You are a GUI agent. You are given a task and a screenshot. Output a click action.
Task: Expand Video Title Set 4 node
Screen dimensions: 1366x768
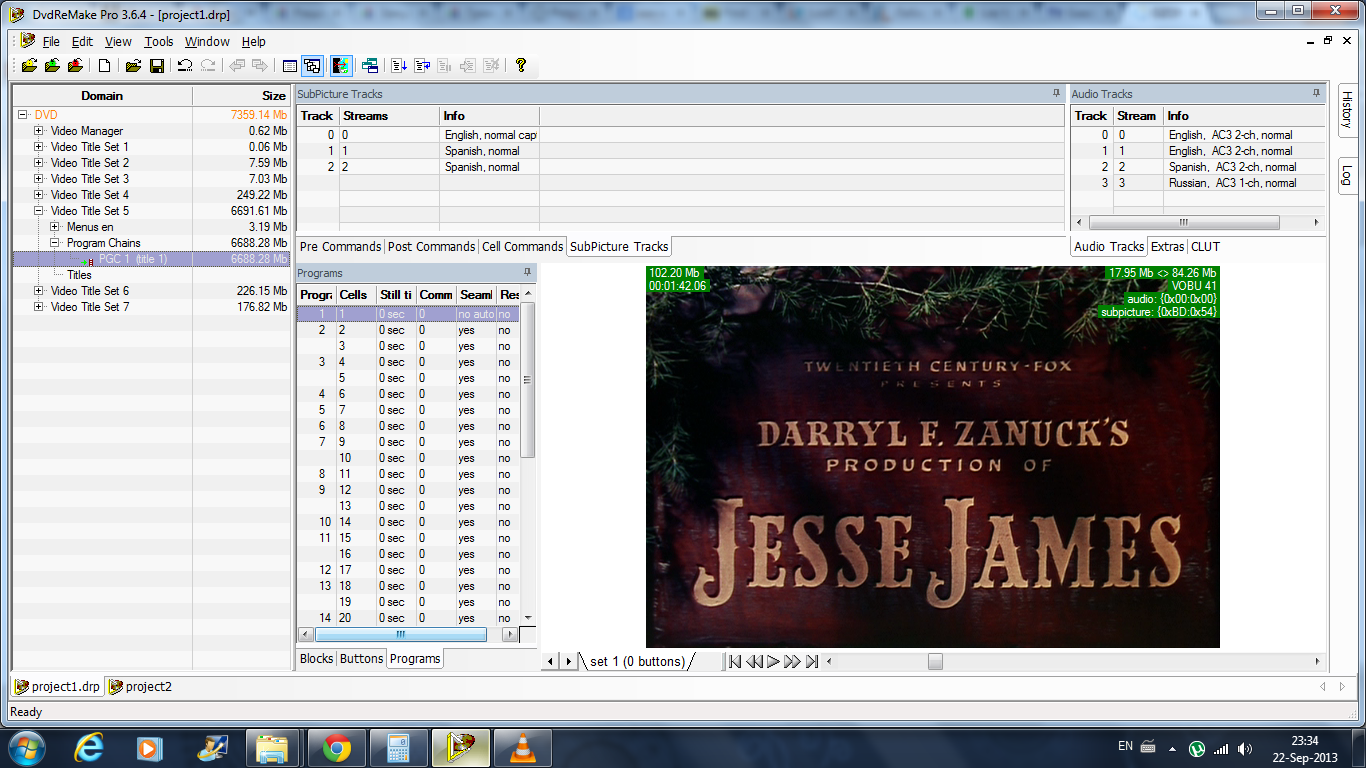point(39,195)
